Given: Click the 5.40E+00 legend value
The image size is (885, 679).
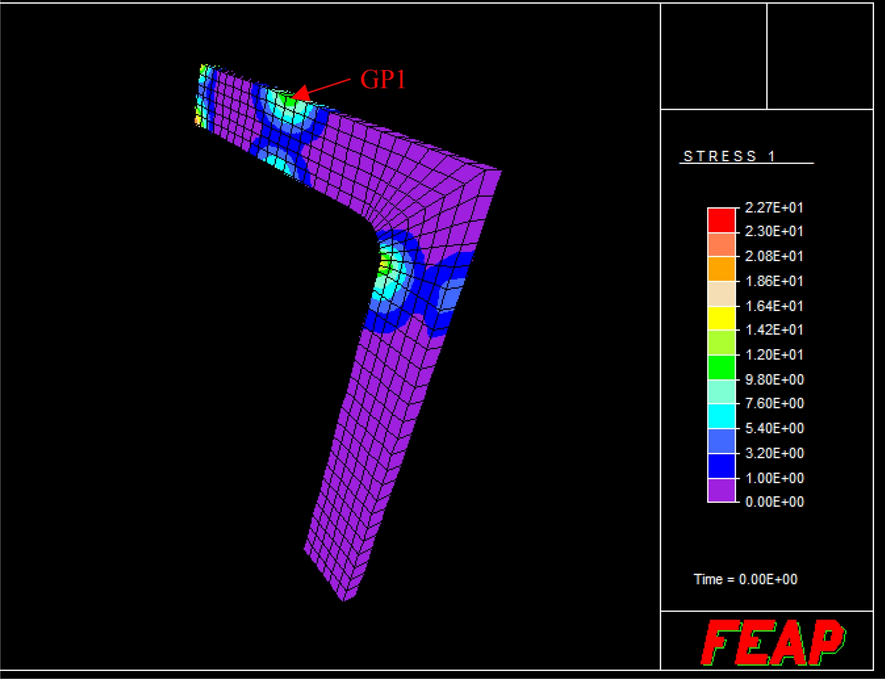Looking at the screenshot, I should click(774, 429).
